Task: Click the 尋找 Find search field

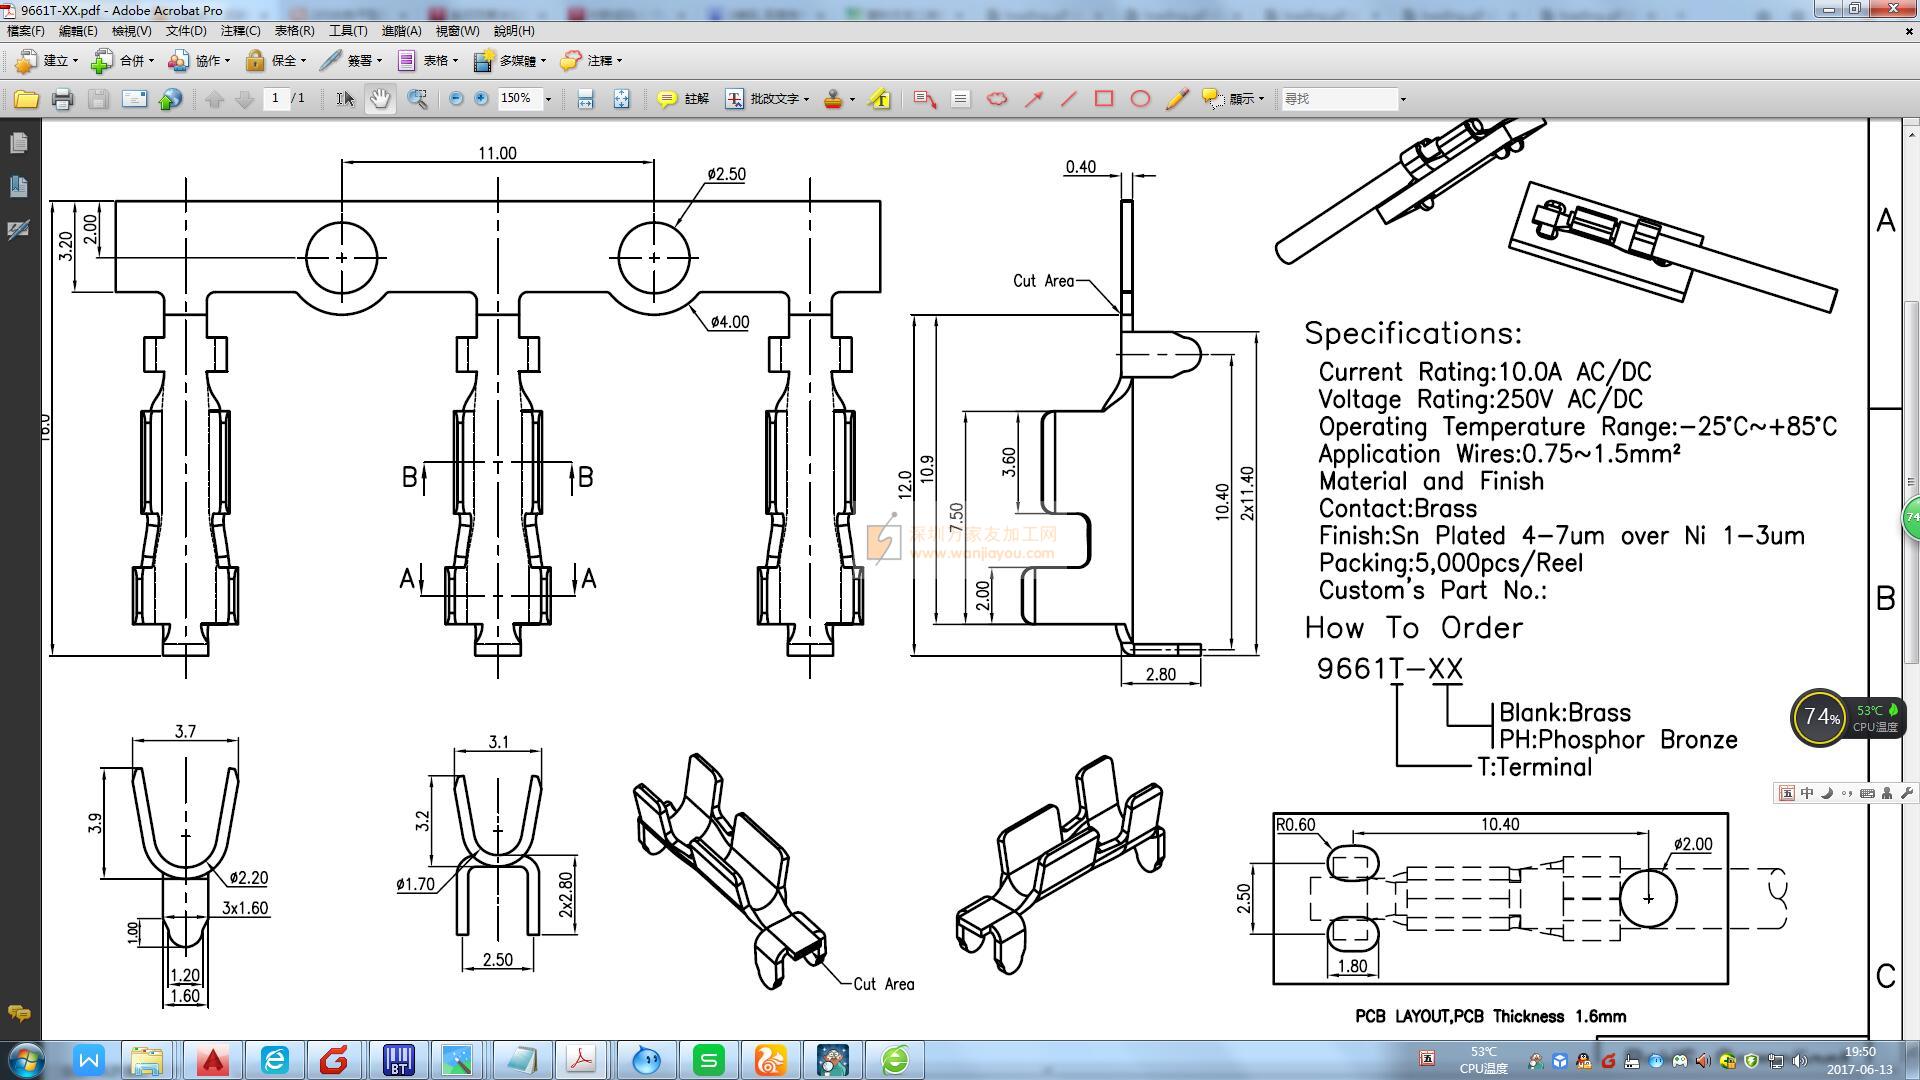Action: coord(1340,99)
